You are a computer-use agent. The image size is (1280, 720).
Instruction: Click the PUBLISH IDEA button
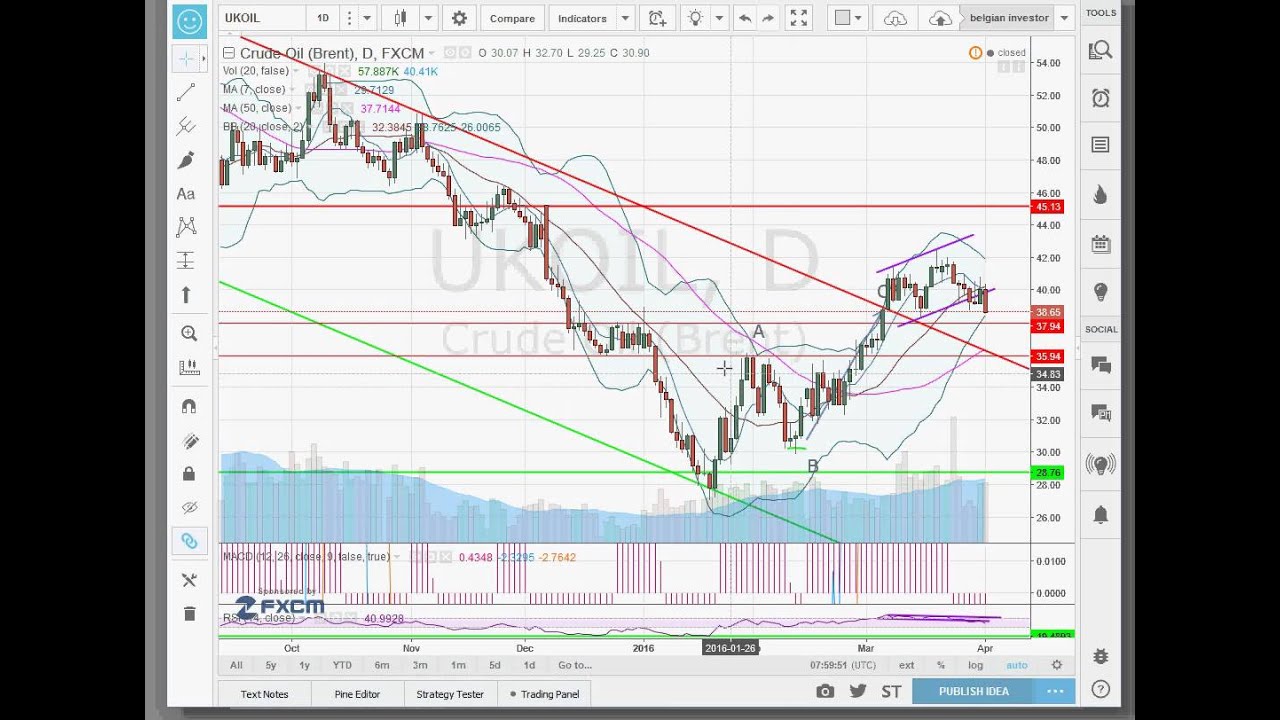click(973, 691)
